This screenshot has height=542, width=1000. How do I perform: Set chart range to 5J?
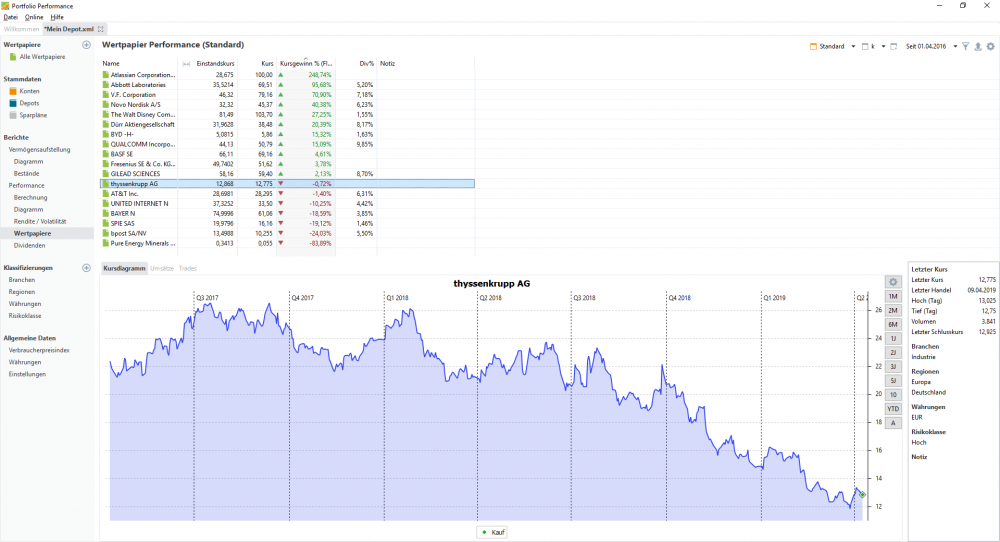tap(893, 381)
